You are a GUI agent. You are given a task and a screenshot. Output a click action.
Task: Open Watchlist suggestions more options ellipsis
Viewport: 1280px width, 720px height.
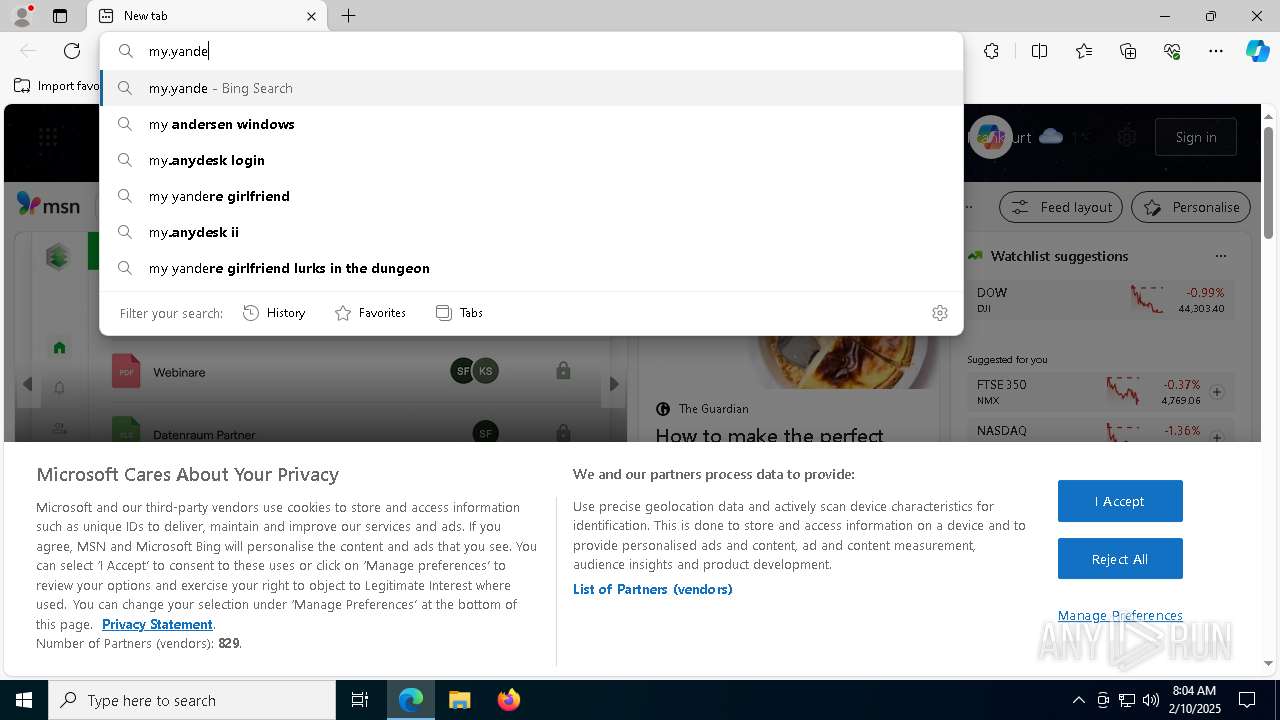[x=1220, y=256]
